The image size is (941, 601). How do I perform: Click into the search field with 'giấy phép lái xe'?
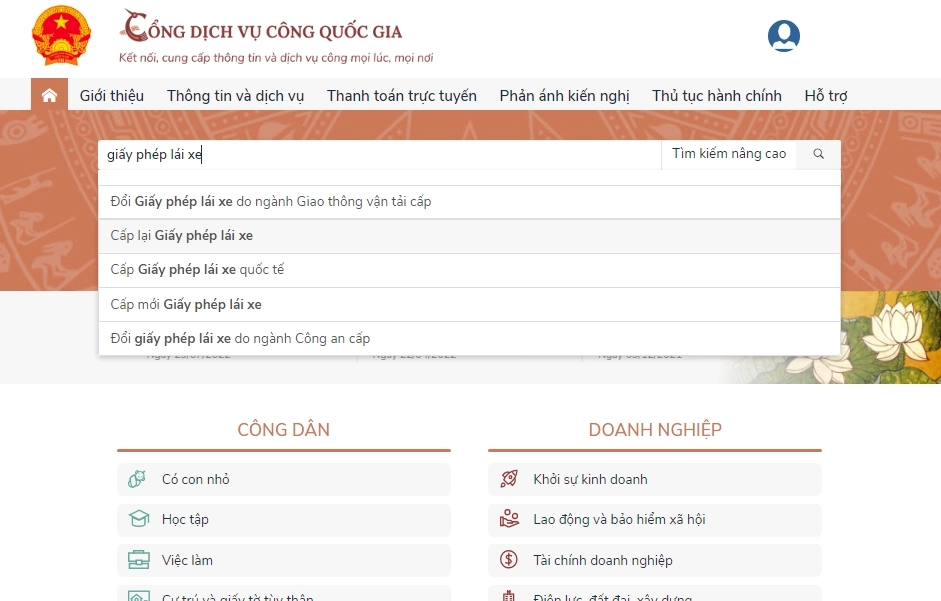[x=379, y=155]
